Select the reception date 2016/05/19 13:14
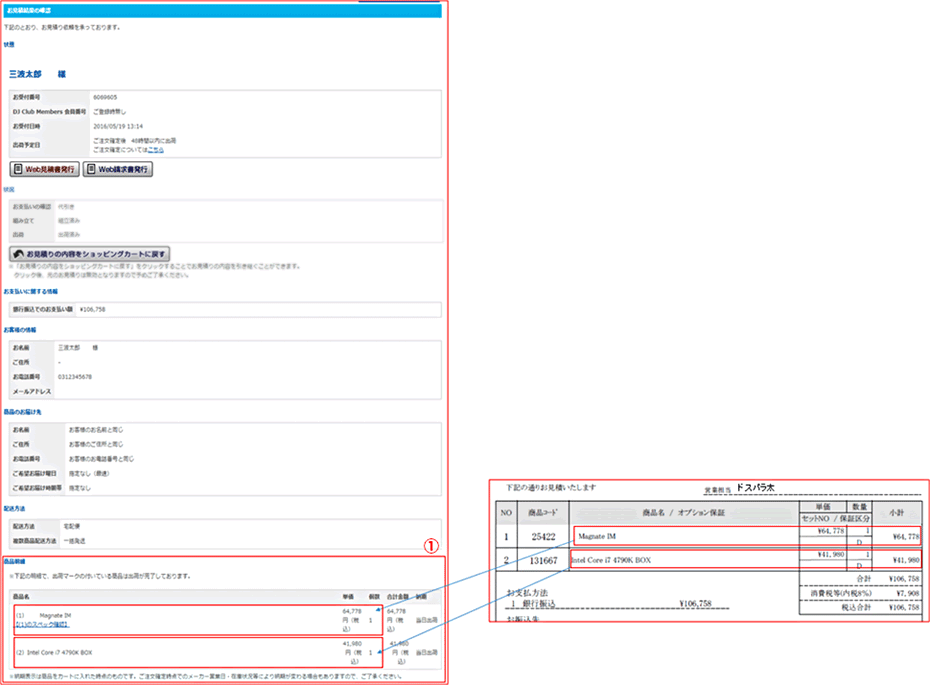 click(x=118, y=126)
